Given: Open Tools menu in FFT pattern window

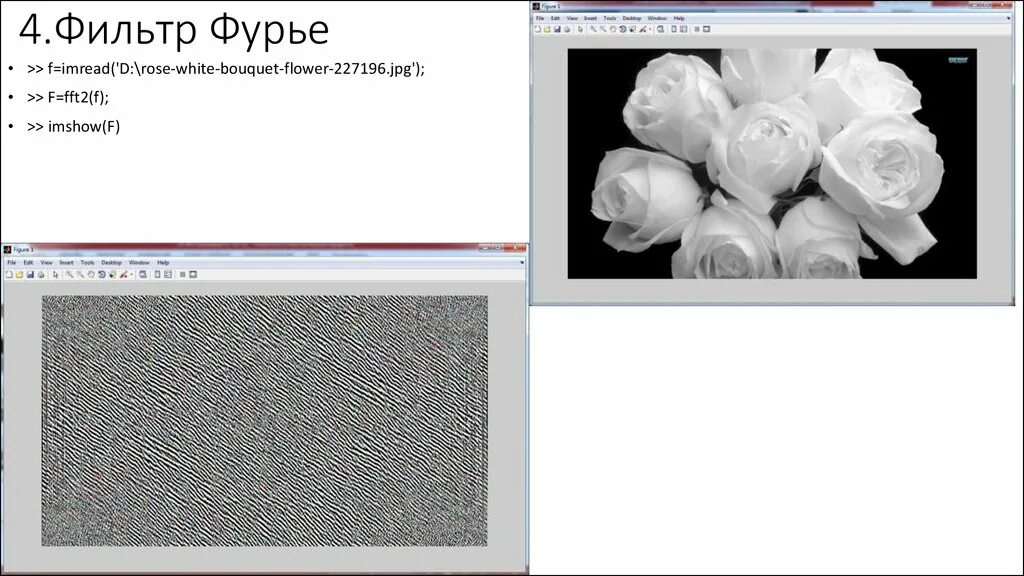Looking at the screenshot, I should [88, 263].
